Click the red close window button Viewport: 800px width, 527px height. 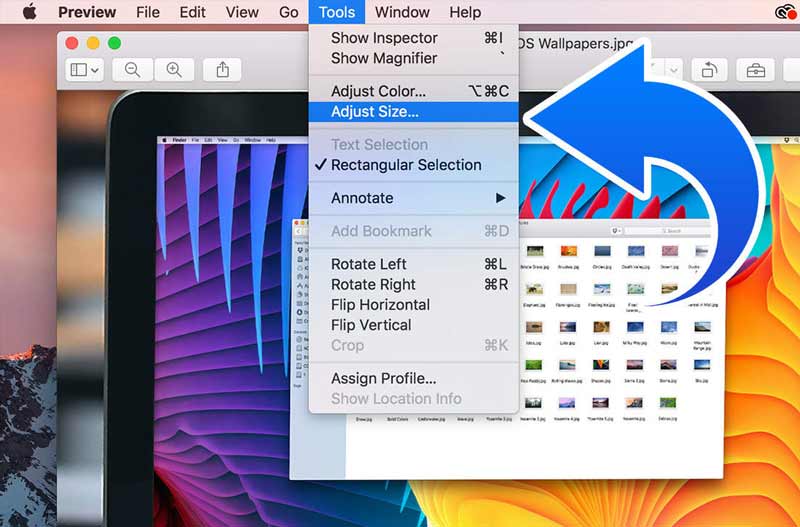(x=72, y=43)
